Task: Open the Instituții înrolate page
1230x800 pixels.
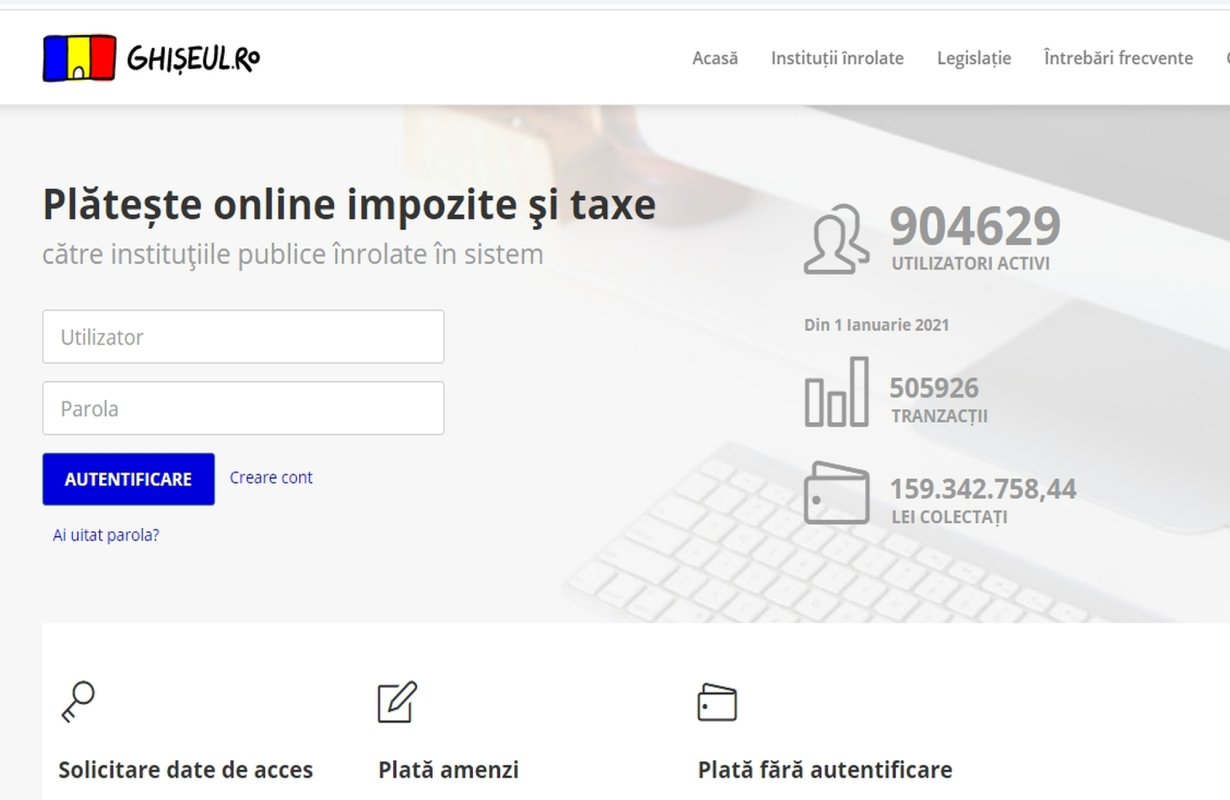Action: [836, 58]
